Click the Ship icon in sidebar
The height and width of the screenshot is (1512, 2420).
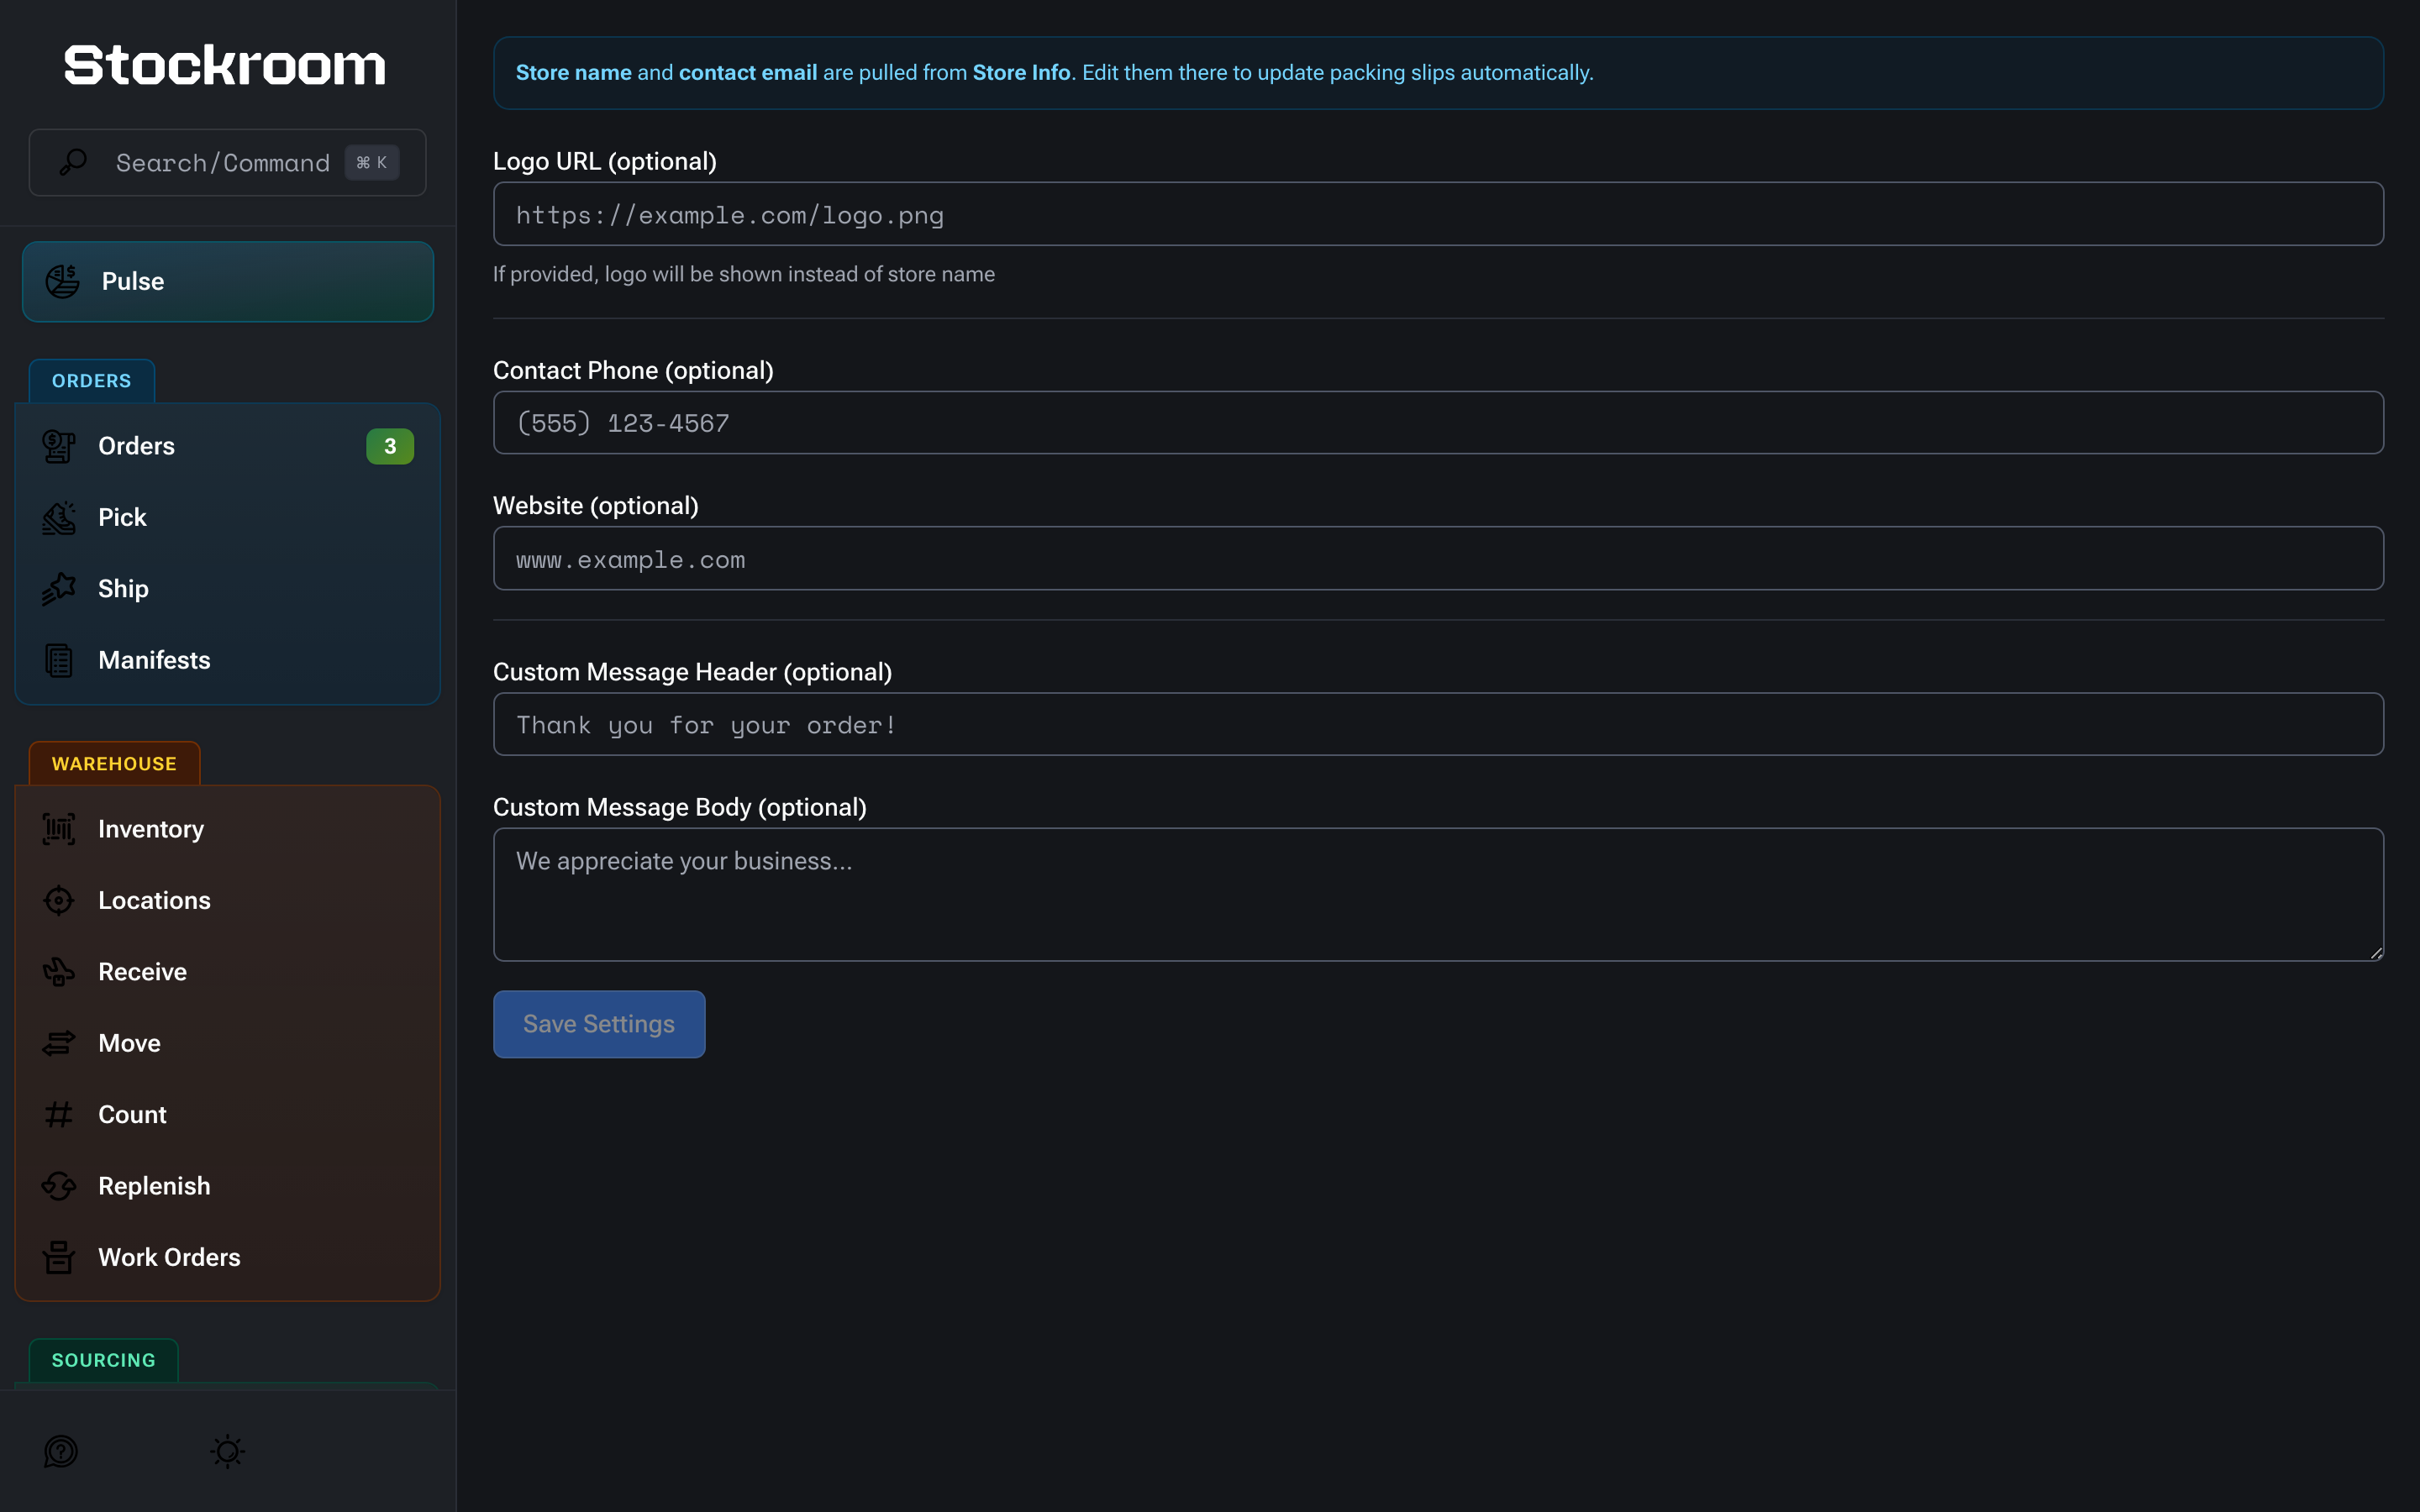click(x=59, y=589)
